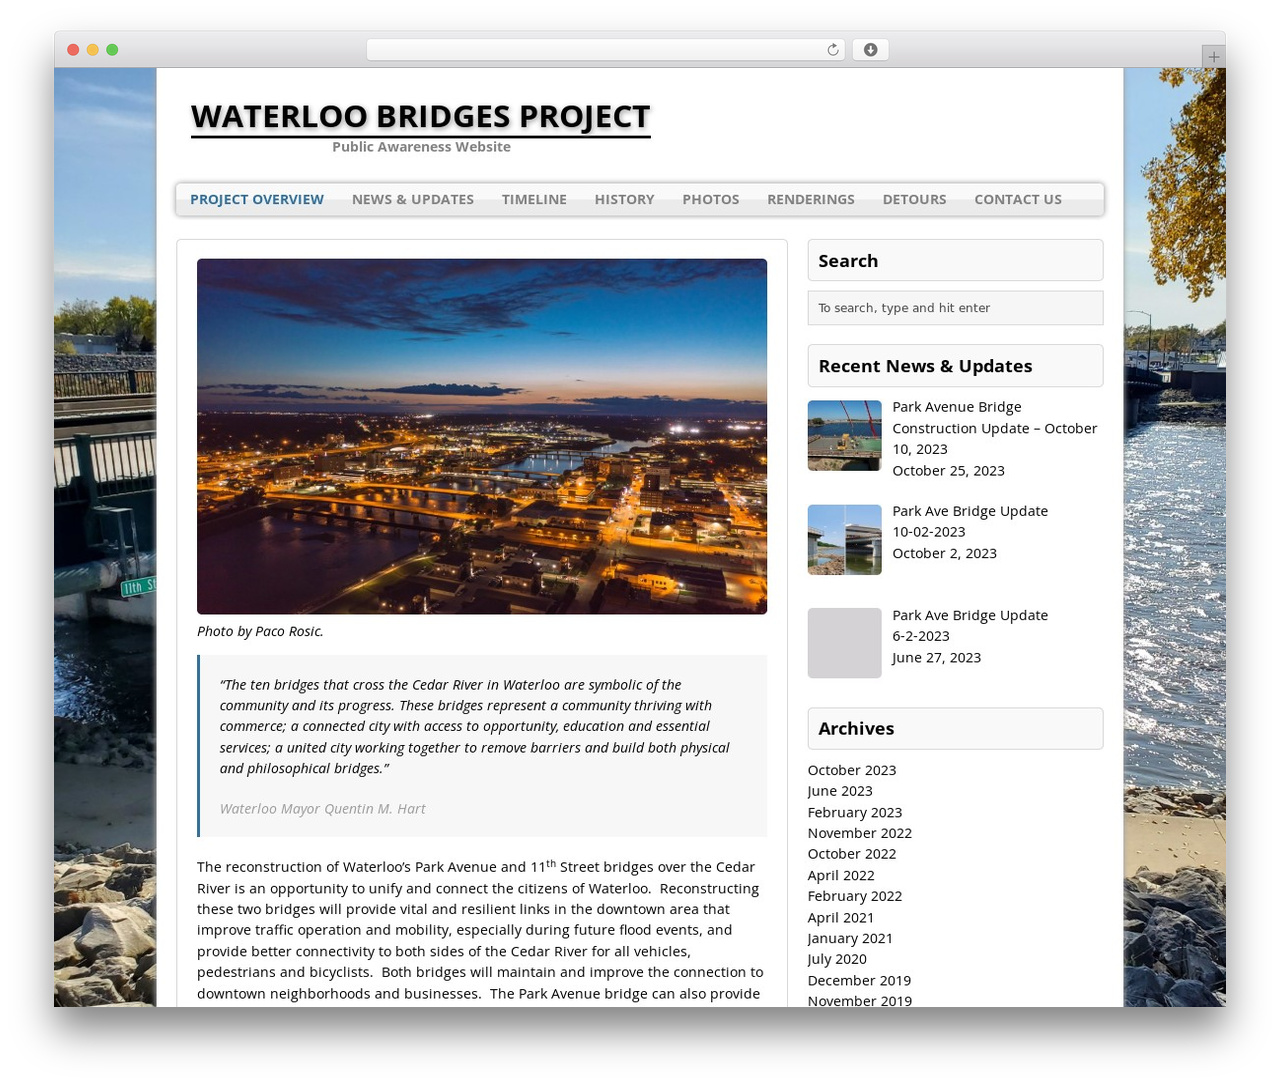Image resolution: width=1280 pixels, height=1084 pixels.
Task: Open the February 2022 archive
Action: click(855, 896)
